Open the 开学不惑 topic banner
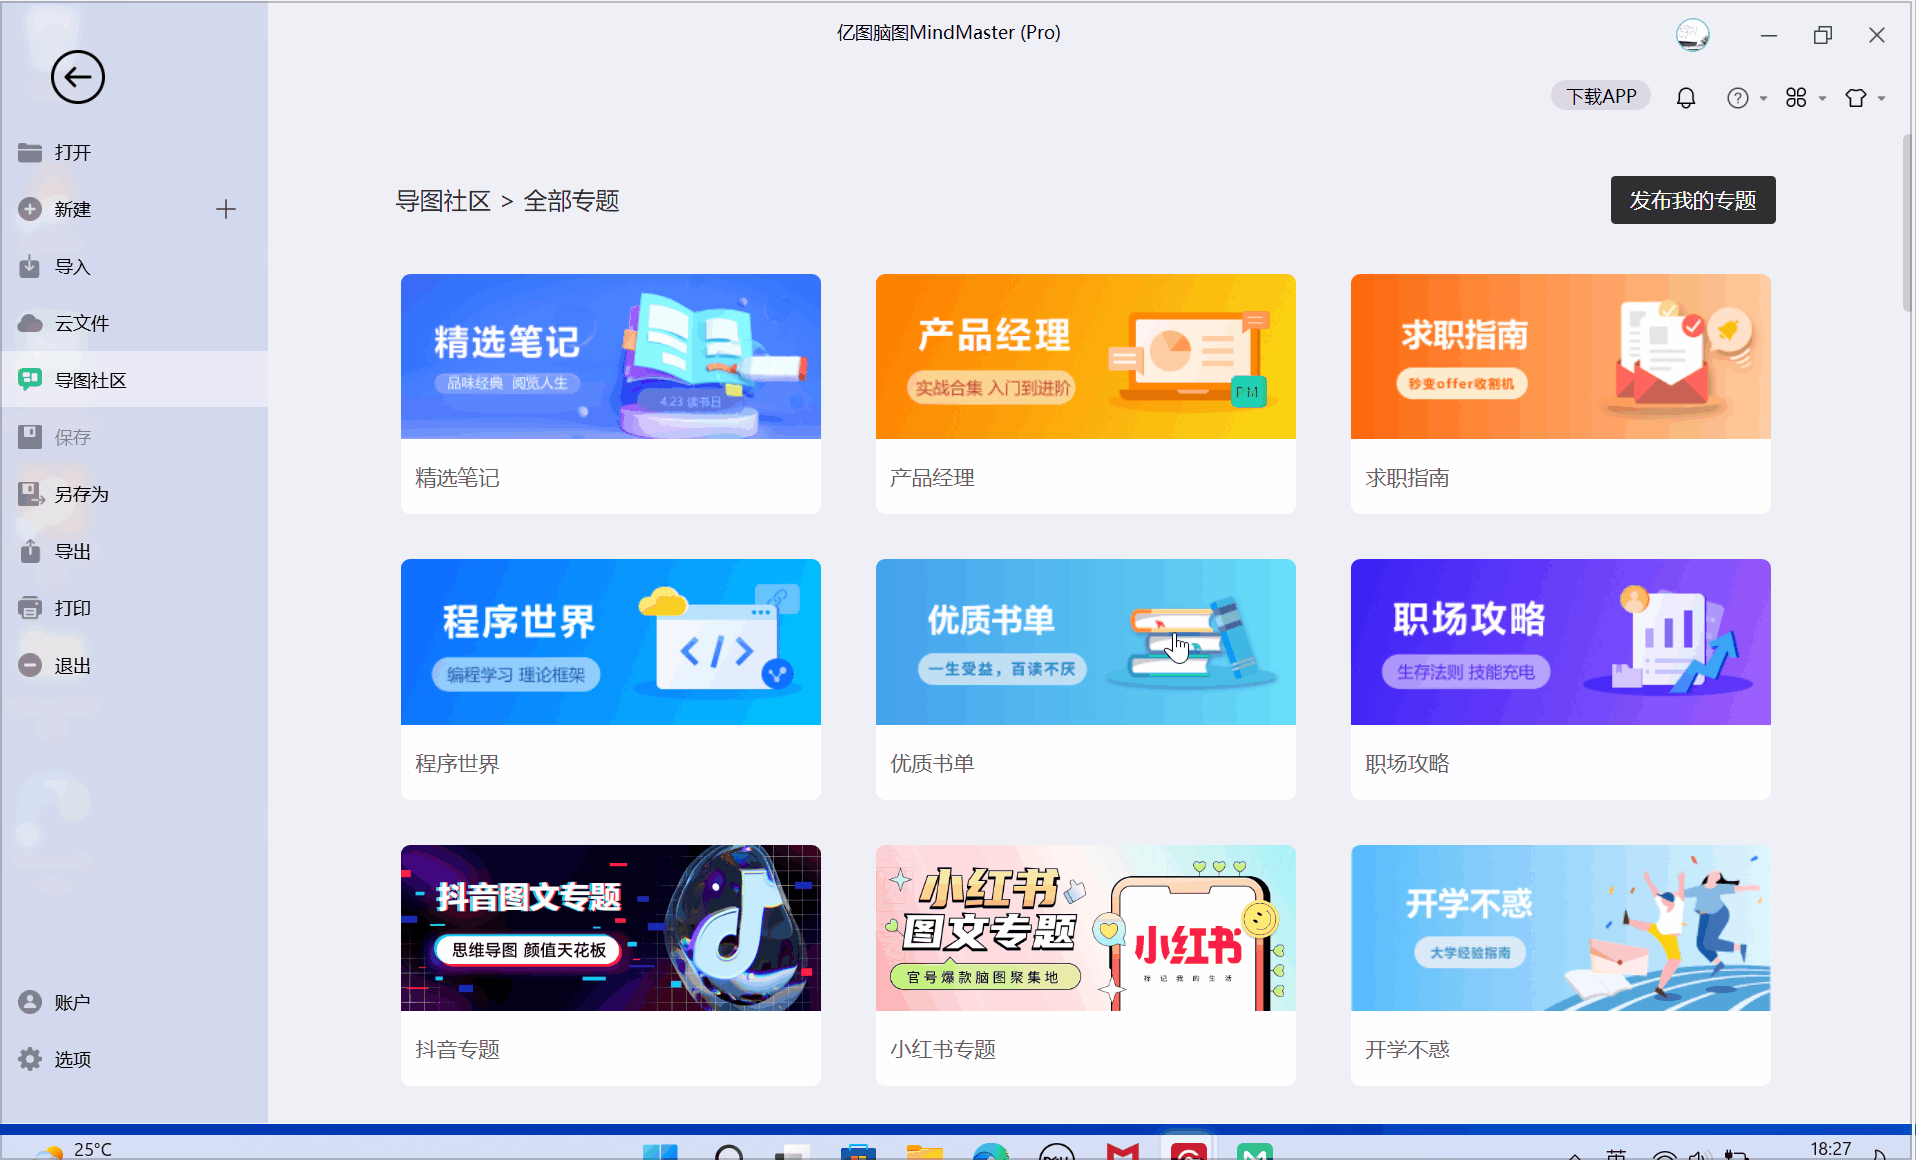 1561,928
